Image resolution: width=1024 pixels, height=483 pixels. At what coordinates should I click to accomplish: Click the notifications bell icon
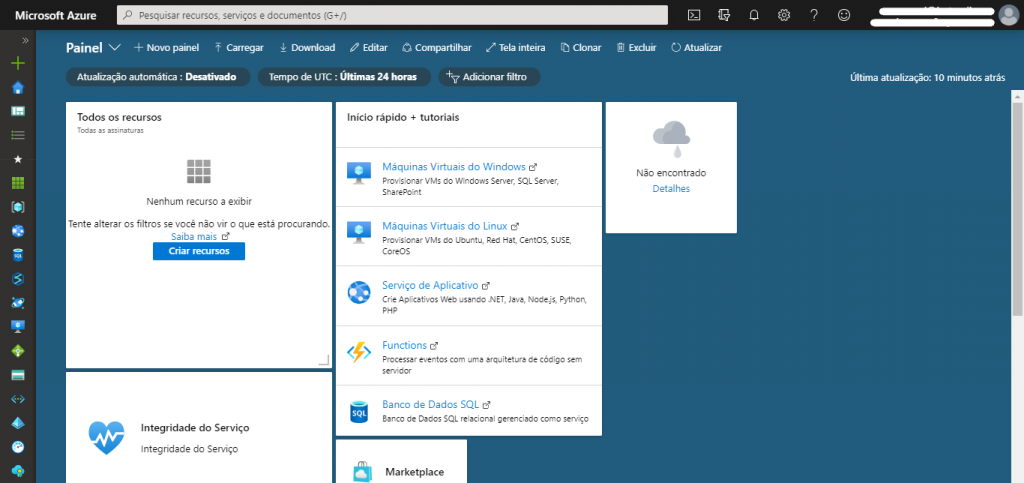point(754,15)
